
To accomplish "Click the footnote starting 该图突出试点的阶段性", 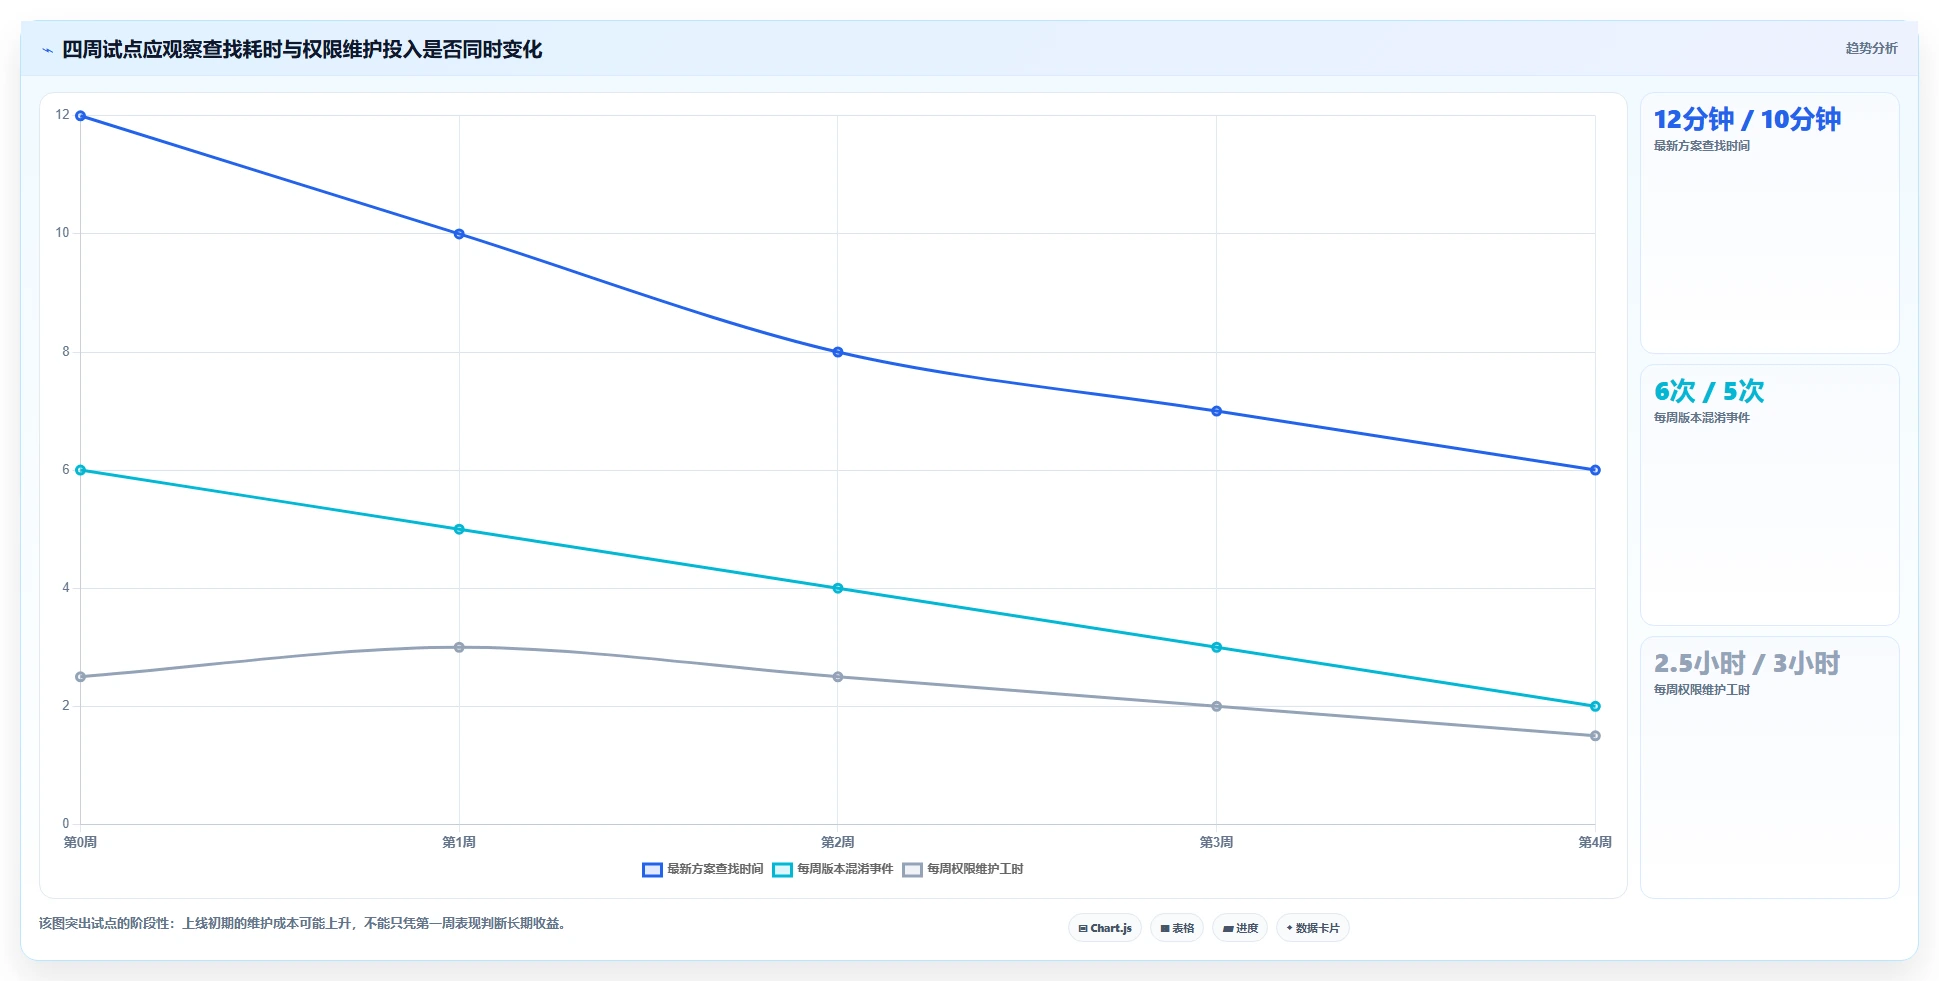I will coord(304,924).
